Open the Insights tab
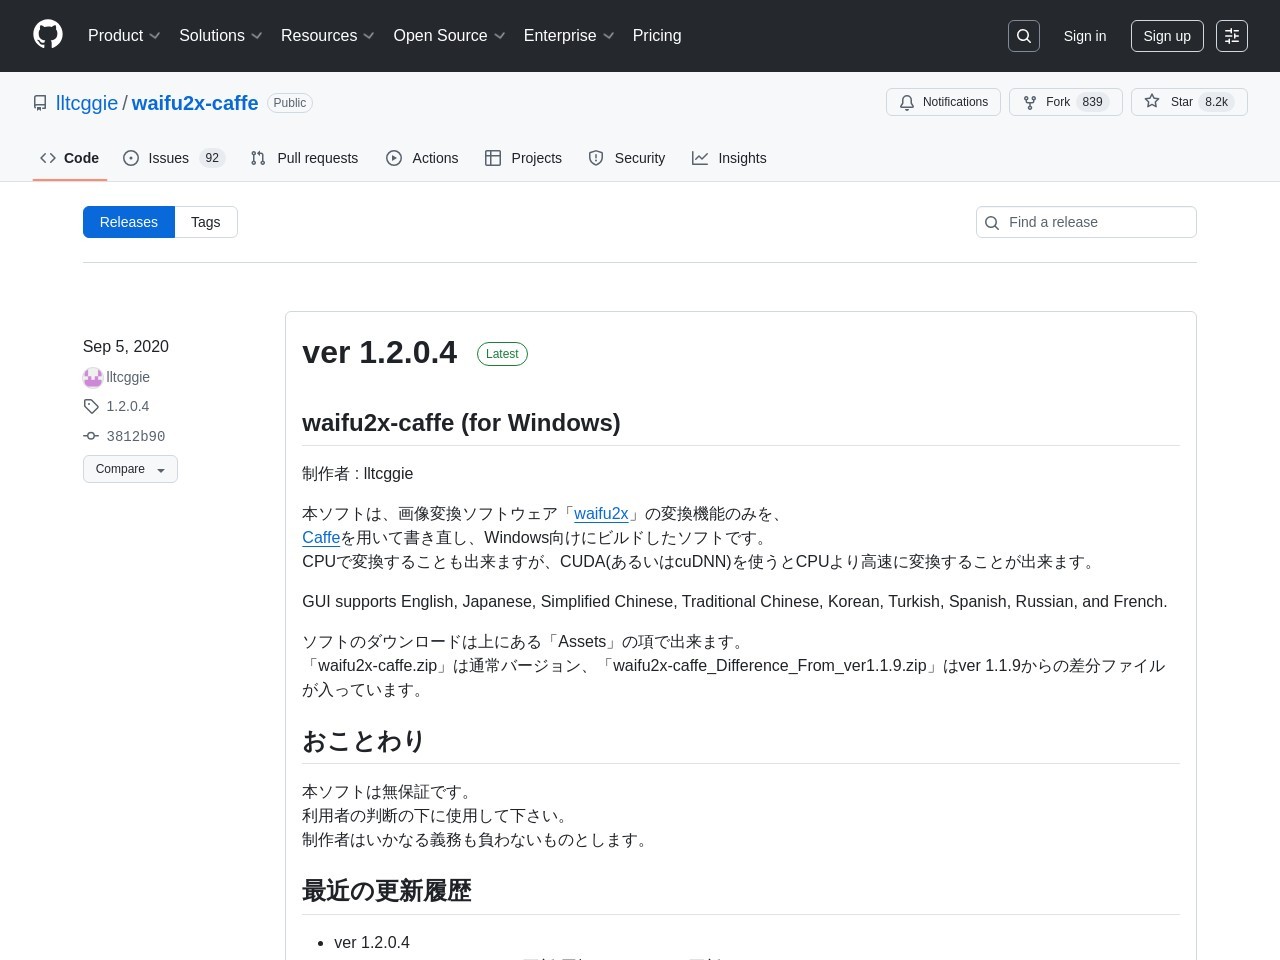The height and width of the screenshot is (960, 1280). click(729, 158)
